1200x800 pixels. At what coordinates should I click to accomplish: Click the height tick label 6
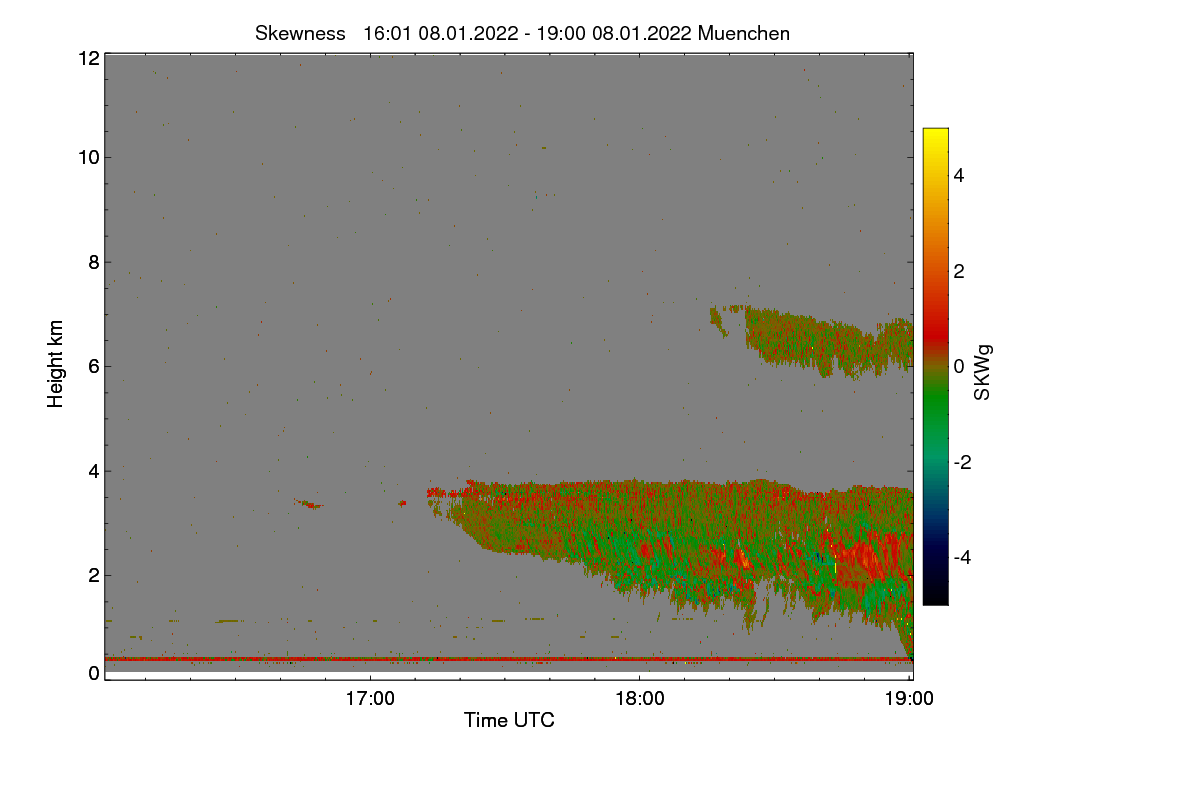pyautogui.click(x=94, y=366)
